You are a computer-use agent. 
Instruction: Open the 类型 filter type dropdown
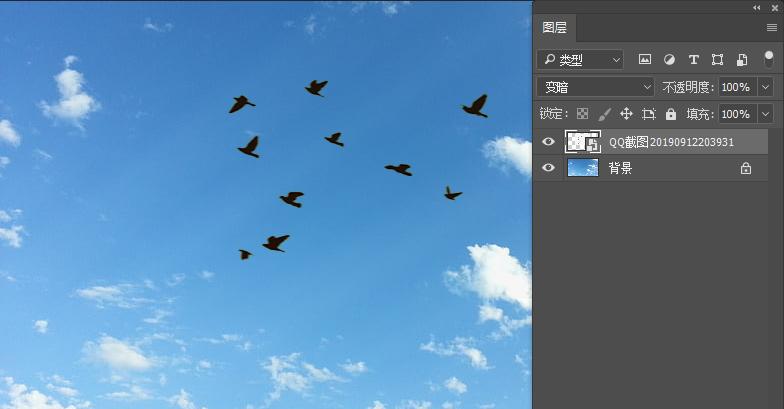(580, 60)
